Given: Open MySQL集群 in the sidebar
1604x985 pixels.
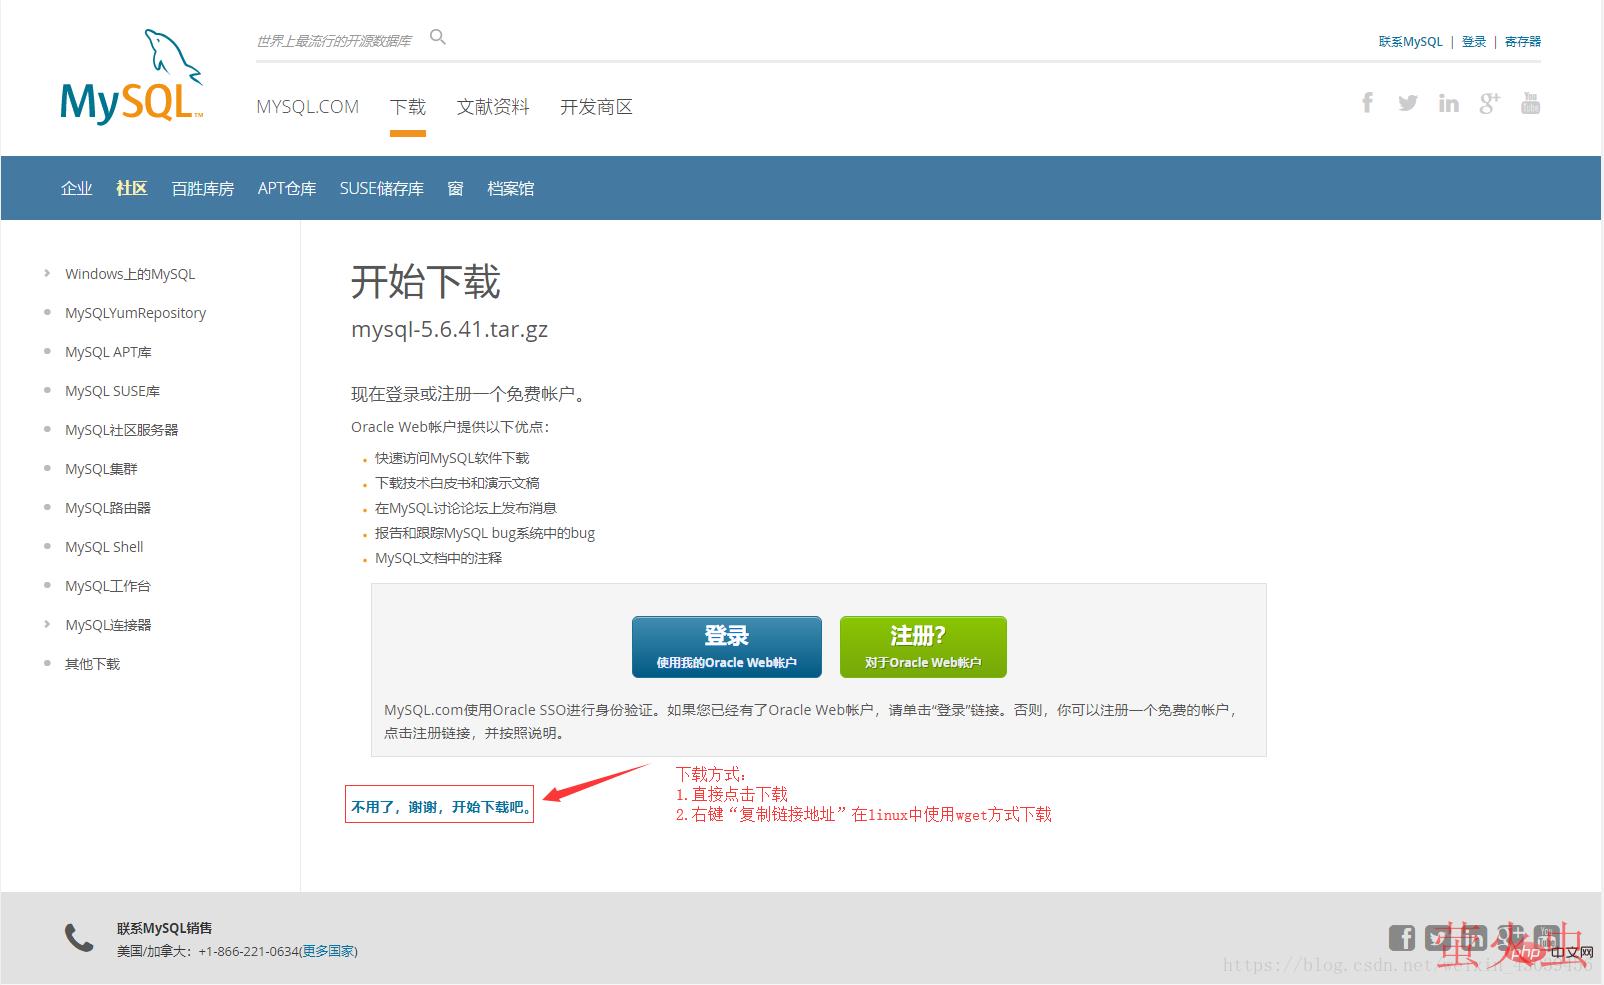Looking at the screenshot, I should [x=102, y=469].
